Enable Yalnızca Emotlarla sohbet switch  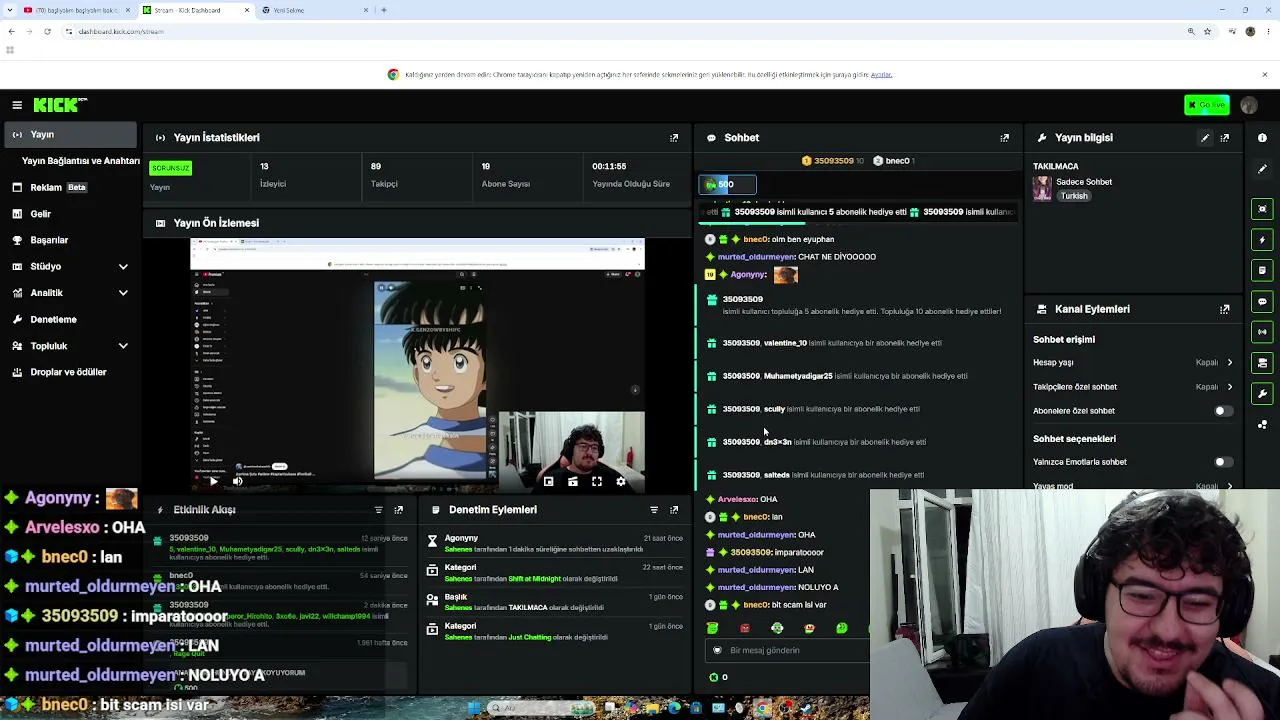coord(1222,462)
